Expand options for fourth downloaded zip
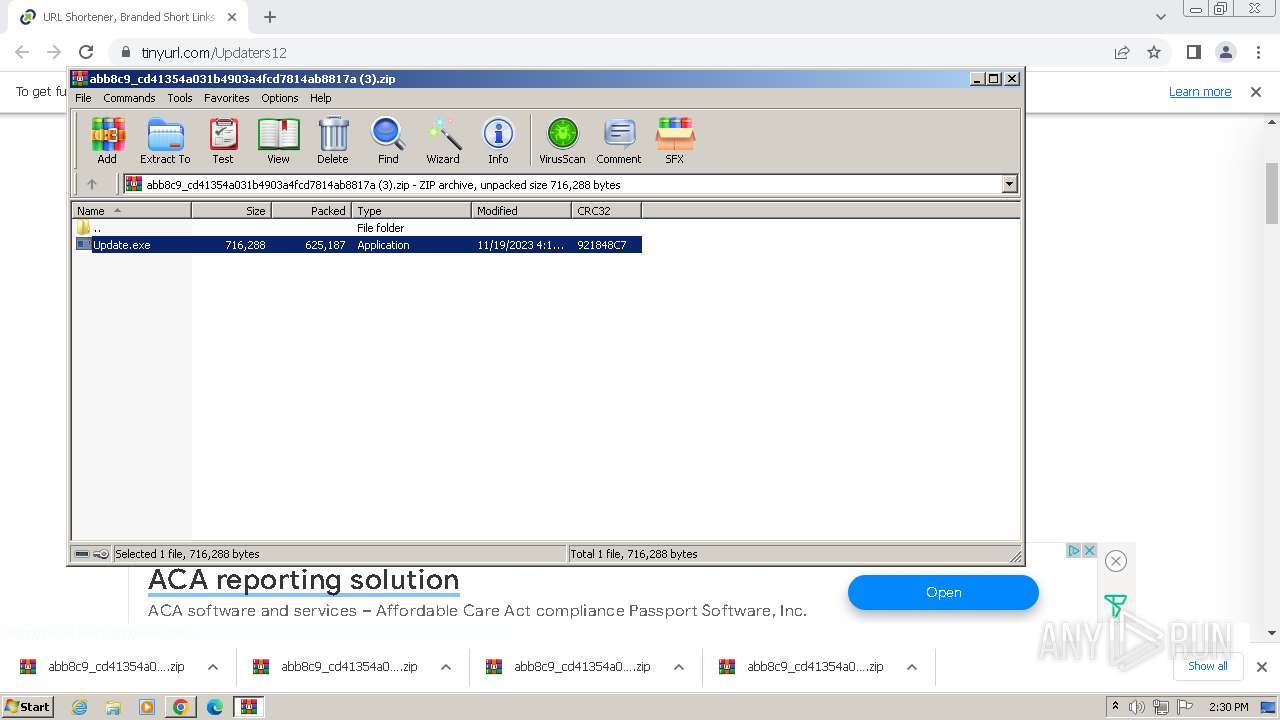This screenshot has width=1280, height=720. (x=911, y=667)
